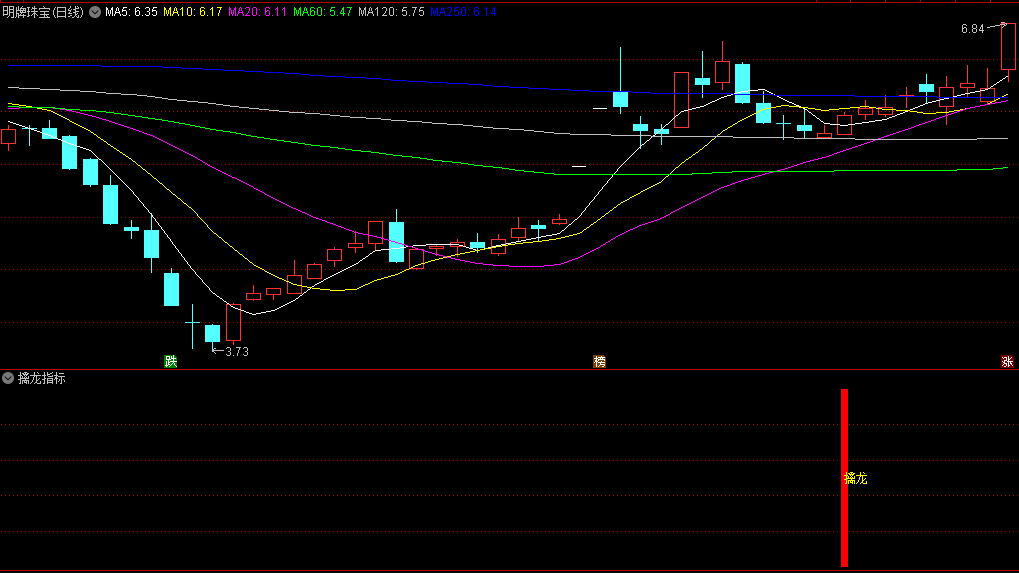Open dropdown beside 明牌珠宝(日线) title
The image size is (1019, 573).
[x=95, y=12]
